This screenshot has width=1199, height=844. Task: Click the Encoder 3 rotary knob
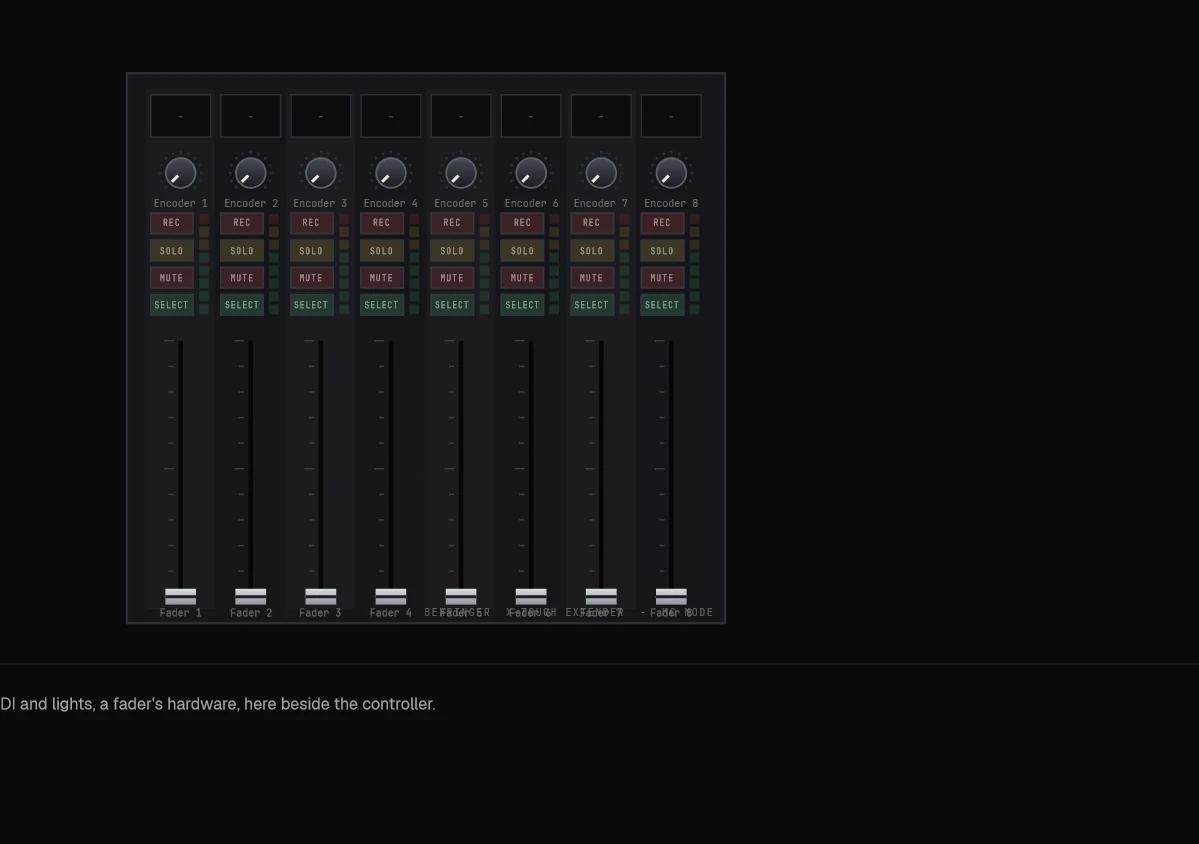pos(320,173)
